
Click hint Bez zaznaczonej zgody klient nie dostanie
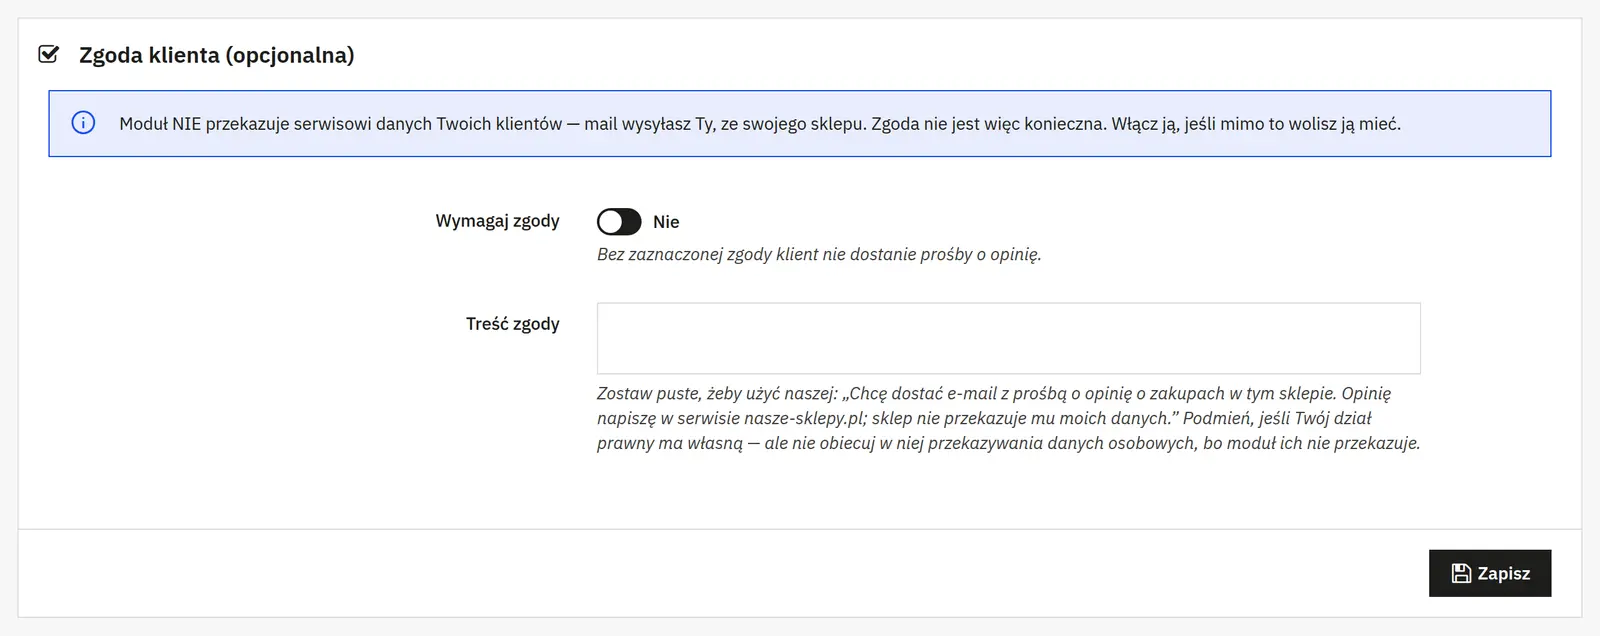819,254
